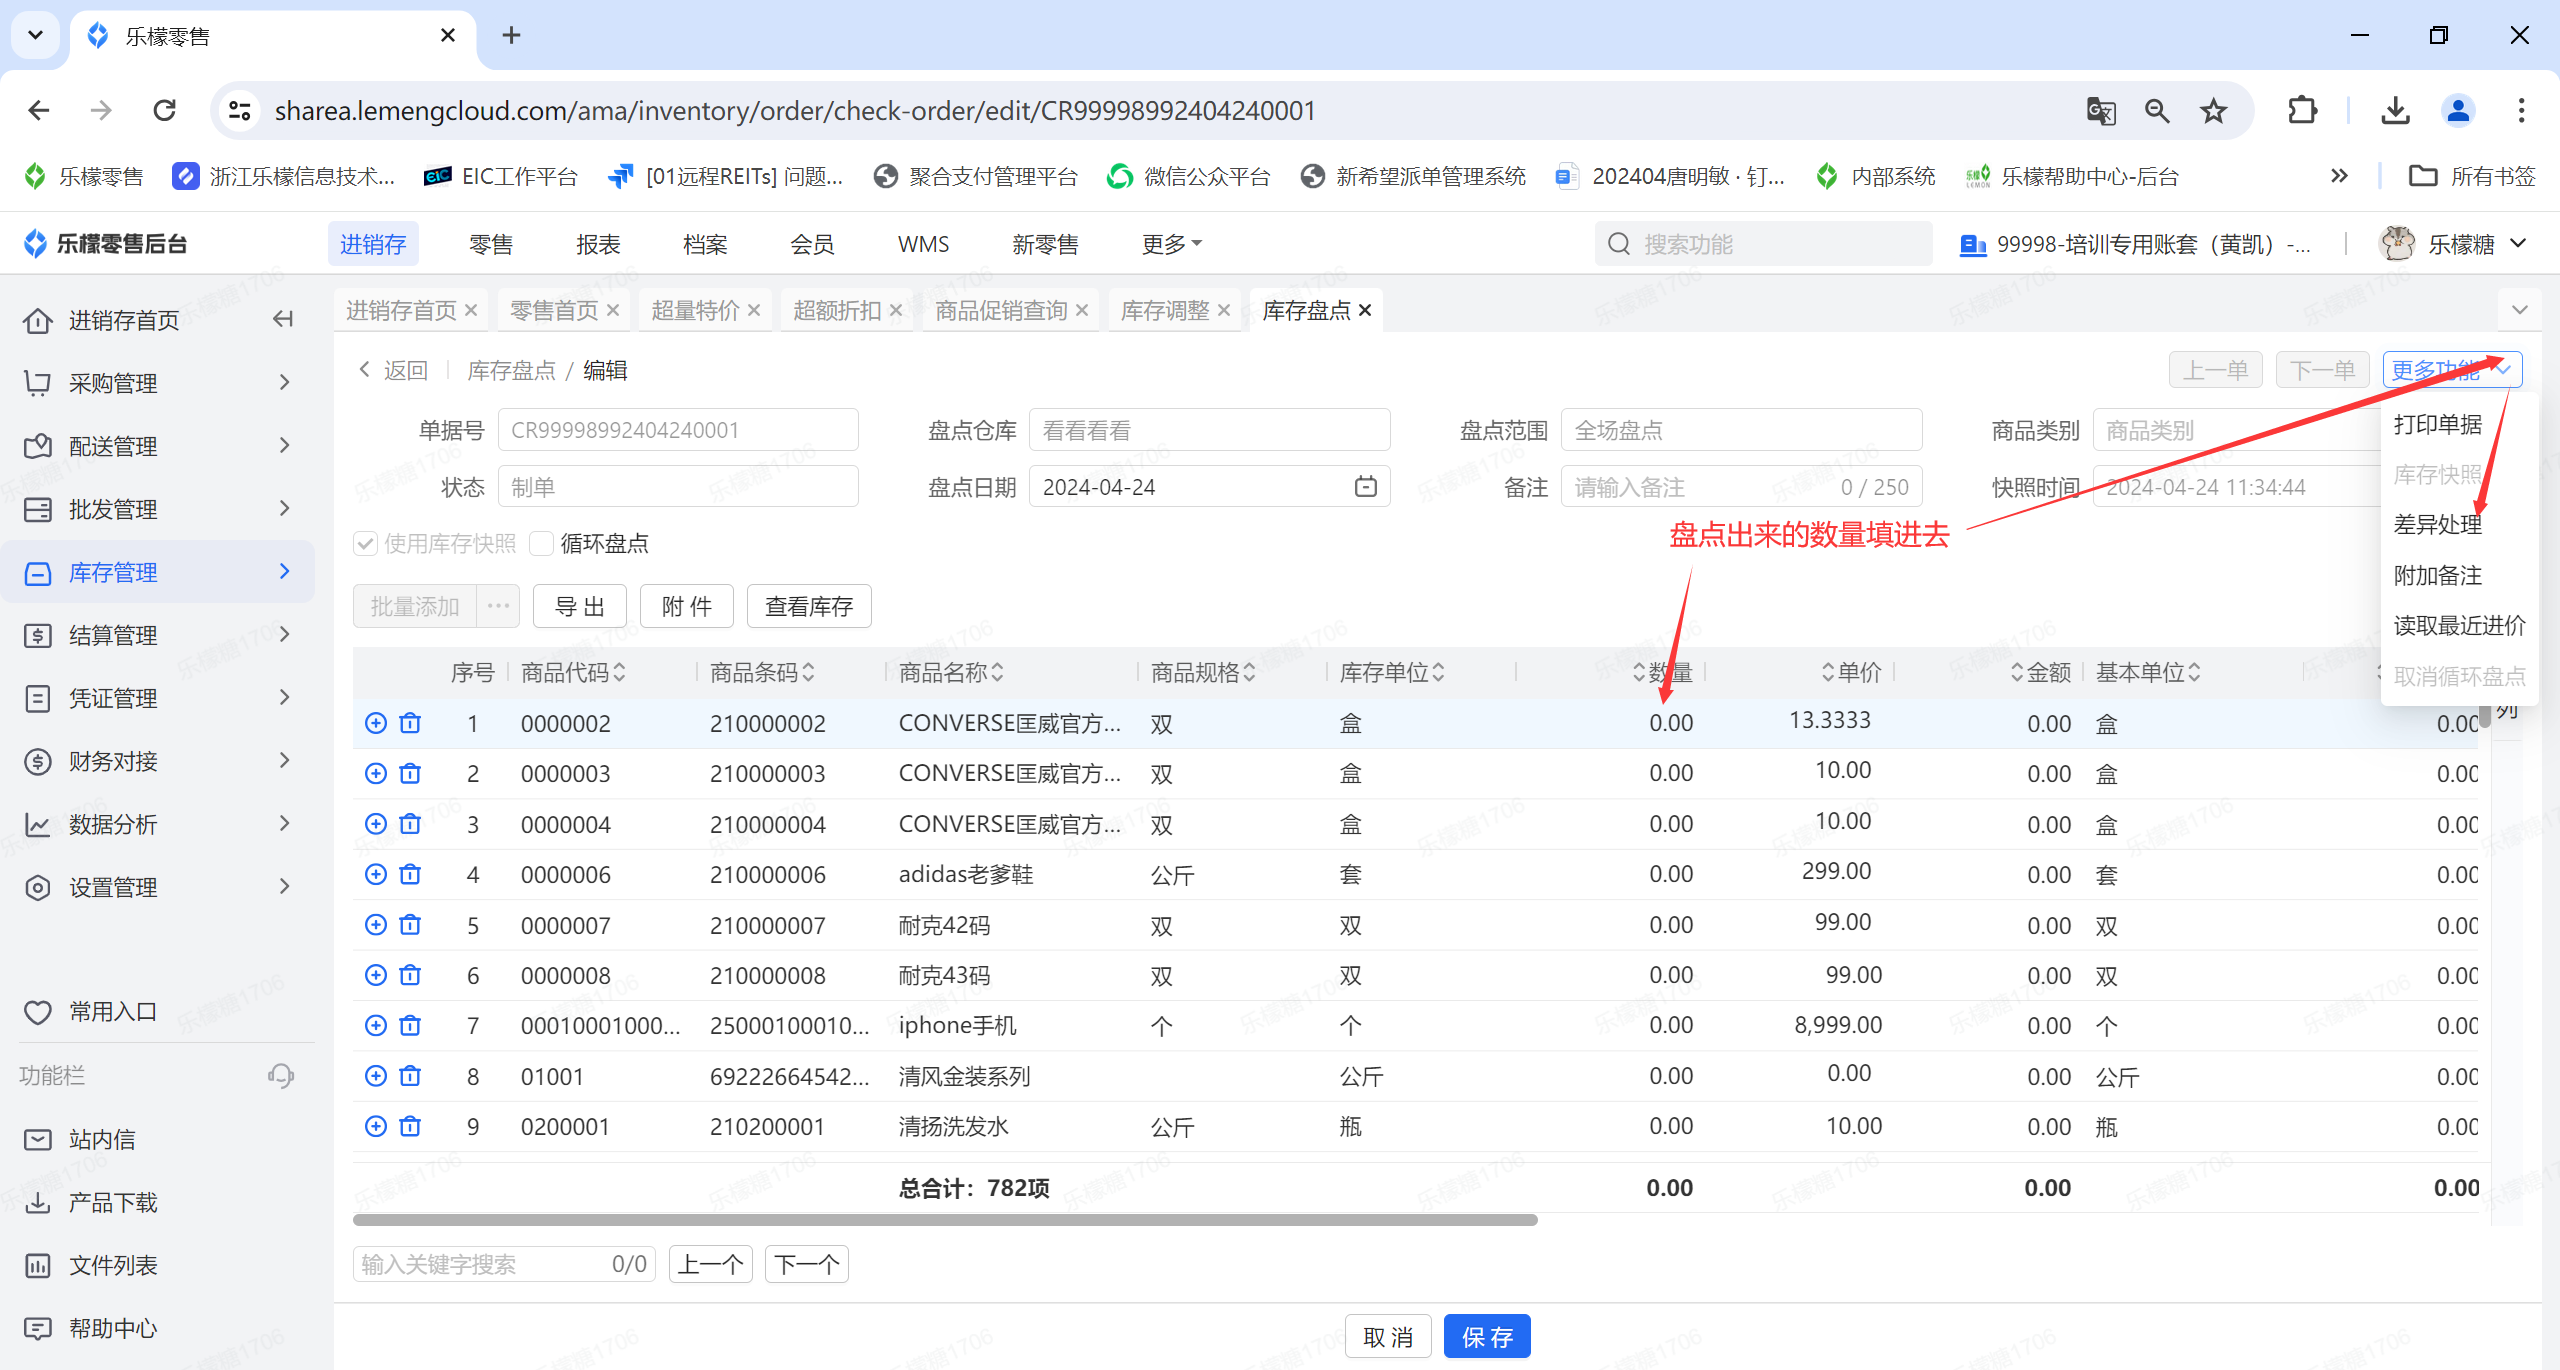Expand 配送管理 sidebar menu
This screenshot has height=1370, width=2560.
[x=157, y=445]
